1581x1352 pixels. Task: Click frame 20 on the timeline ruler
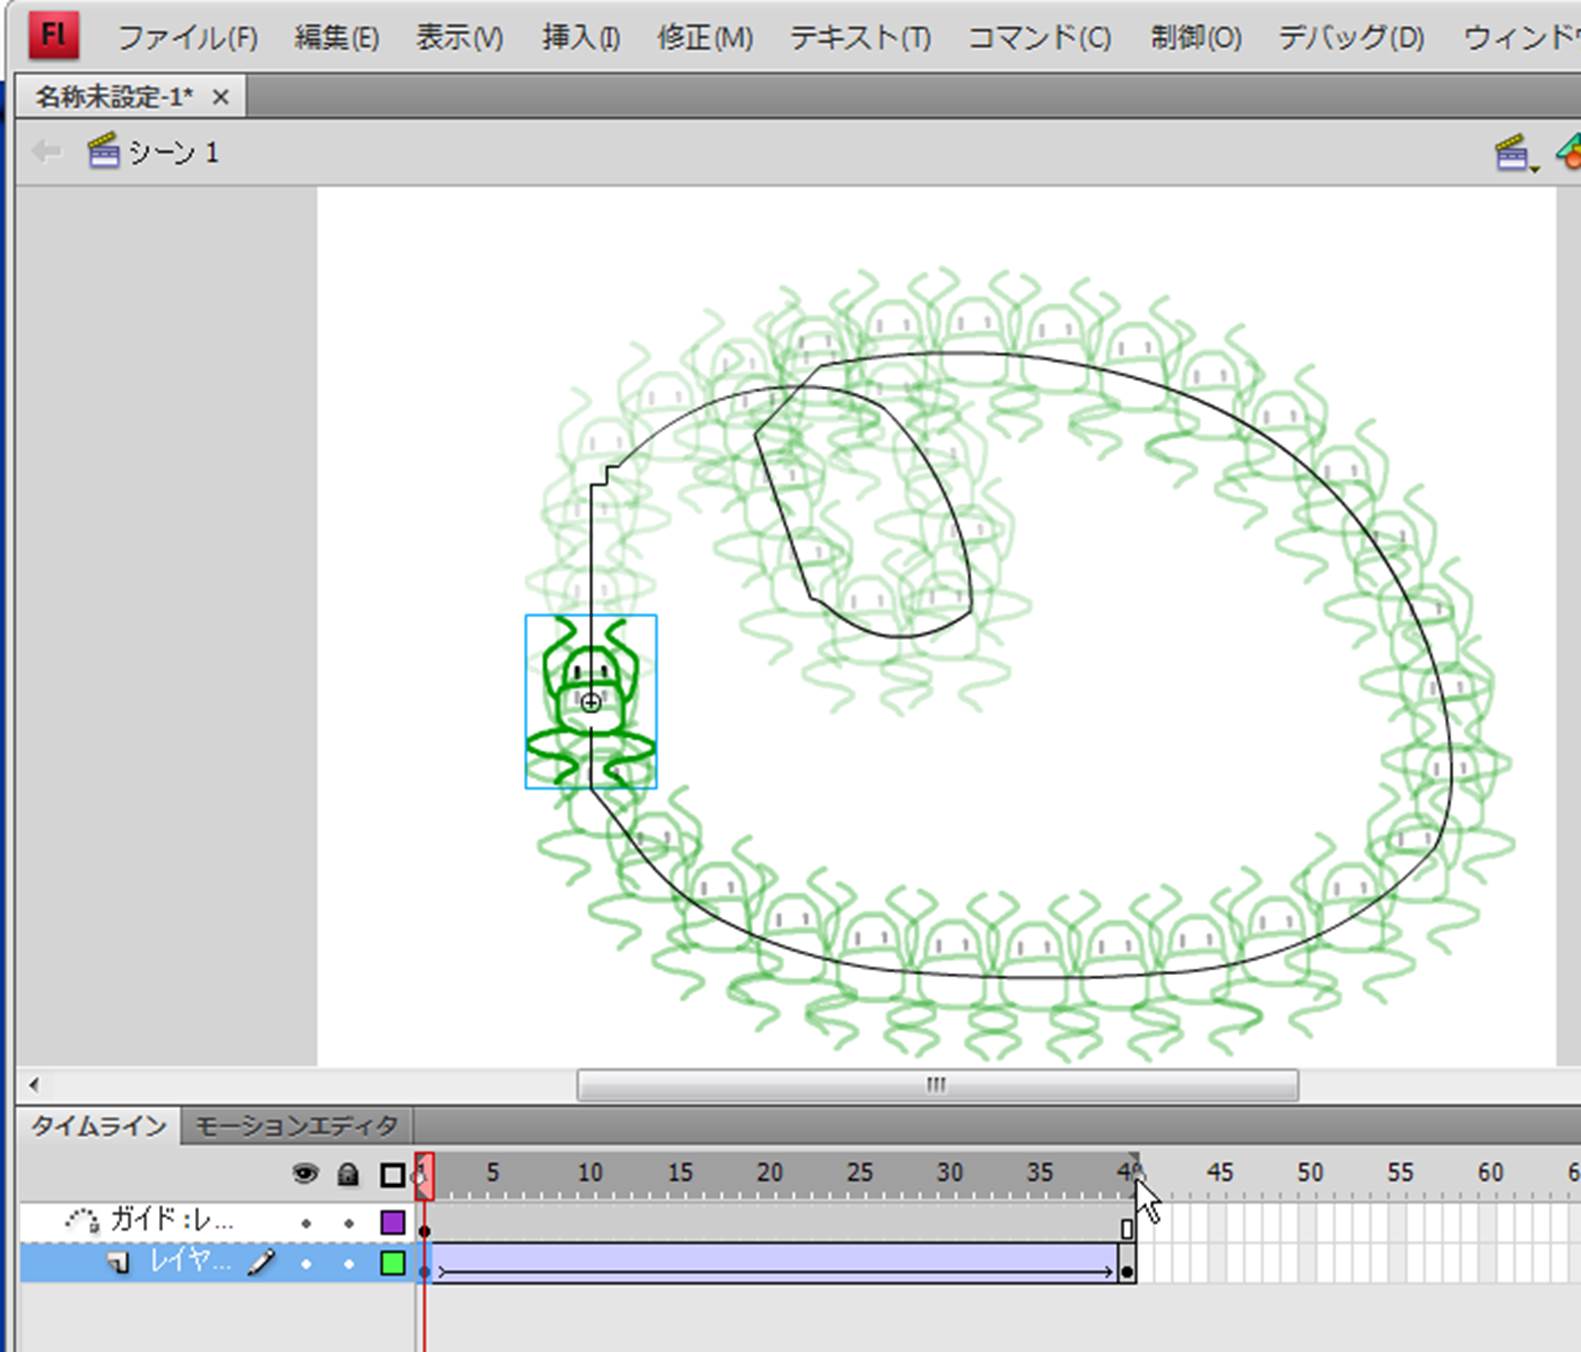769,1174
